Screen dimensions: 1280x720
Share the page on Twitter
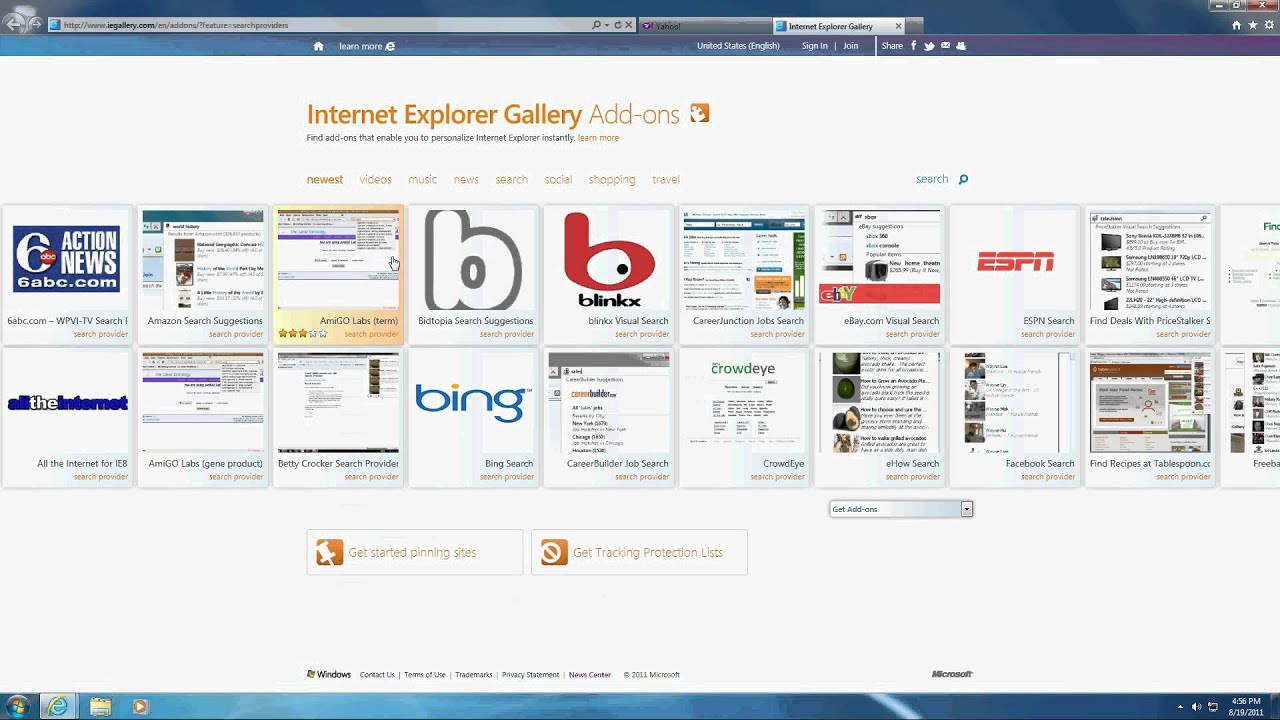(x=929, y=46)
